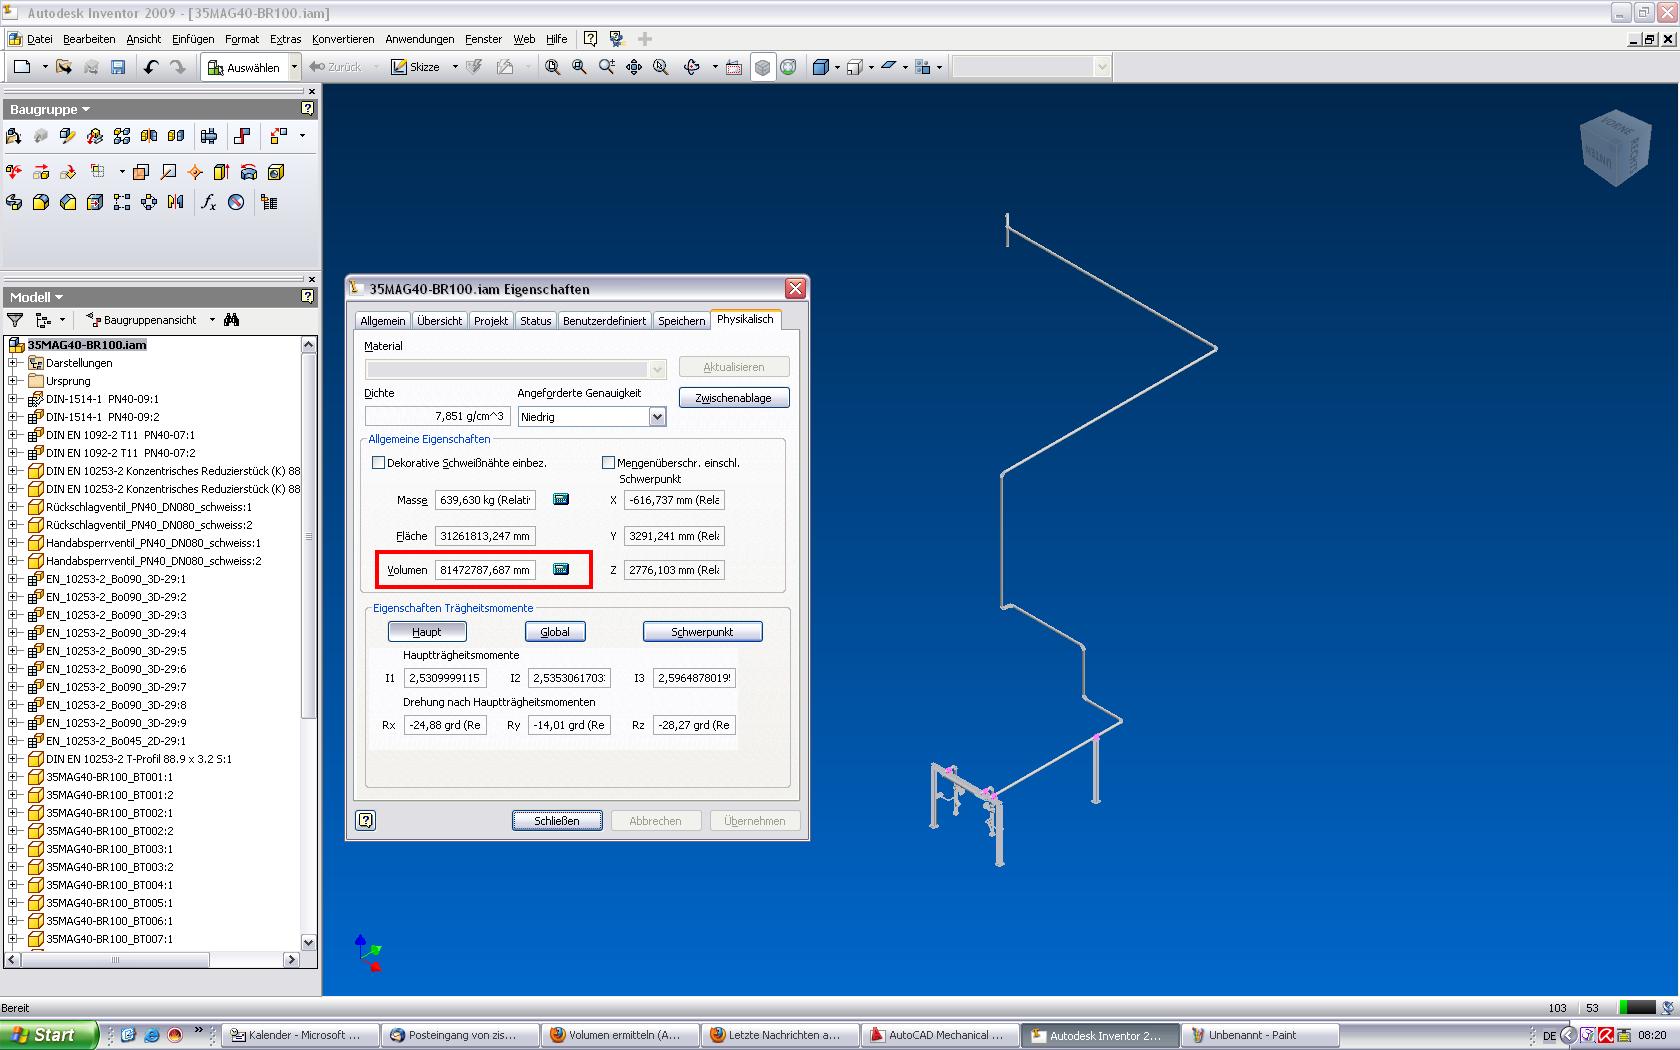
Task: Click the Modell browser help icon
Action: pyautogui.click(x=308, y=296)
